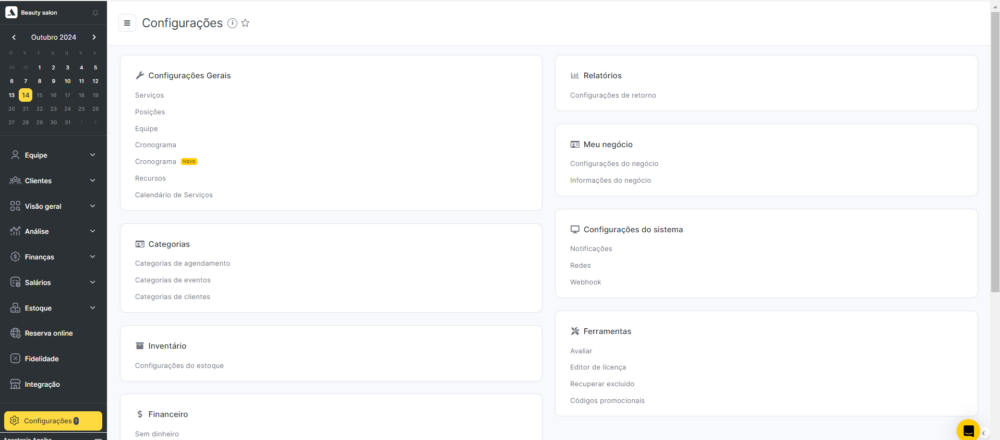Go to next month in calendar
This screenshot has height=440, width=1000.
coord(94,38)
